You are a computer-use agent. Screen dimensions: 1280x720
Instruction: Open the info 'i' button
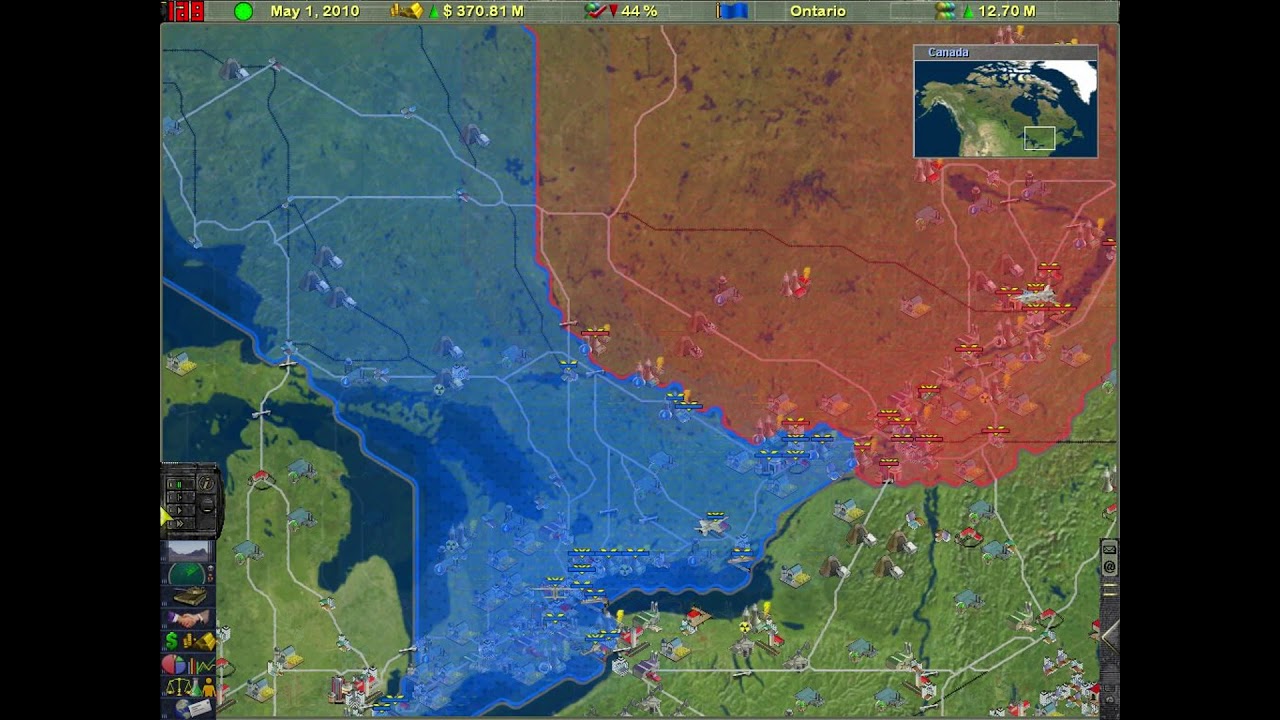[x=206, y=483]
